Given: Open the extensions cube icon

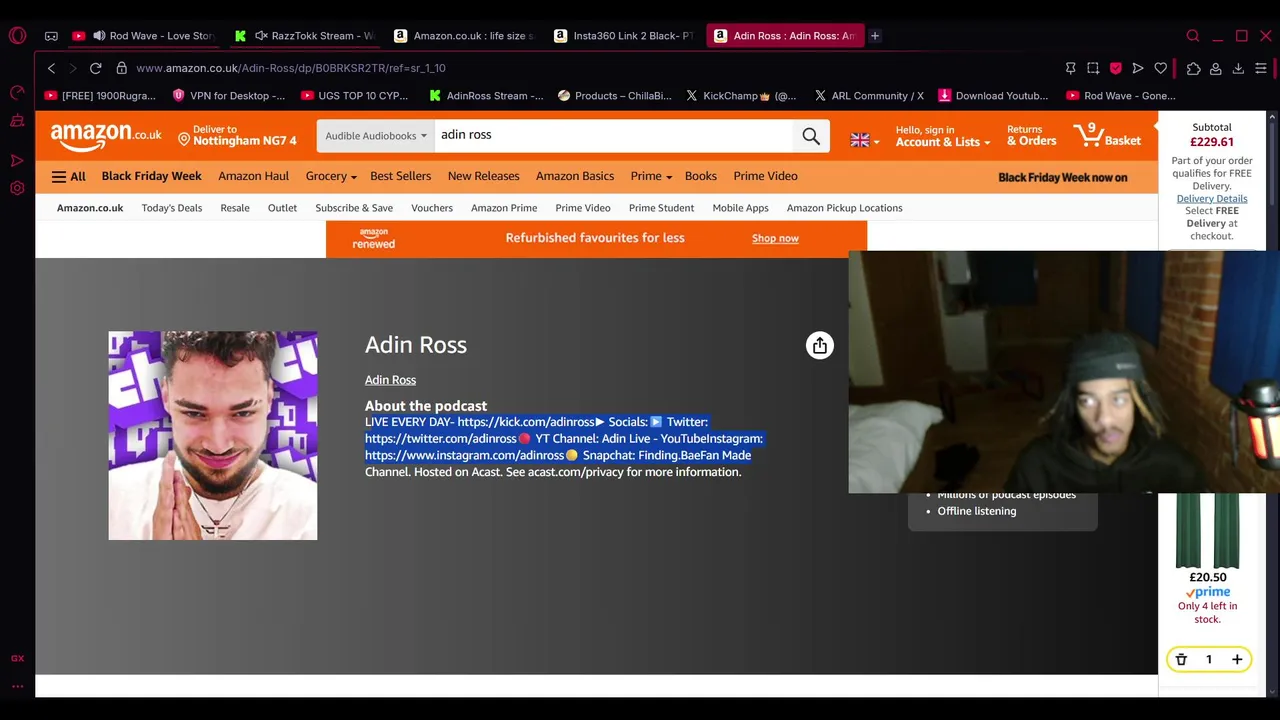Looking at the screenshot, I should [1193, 68].
